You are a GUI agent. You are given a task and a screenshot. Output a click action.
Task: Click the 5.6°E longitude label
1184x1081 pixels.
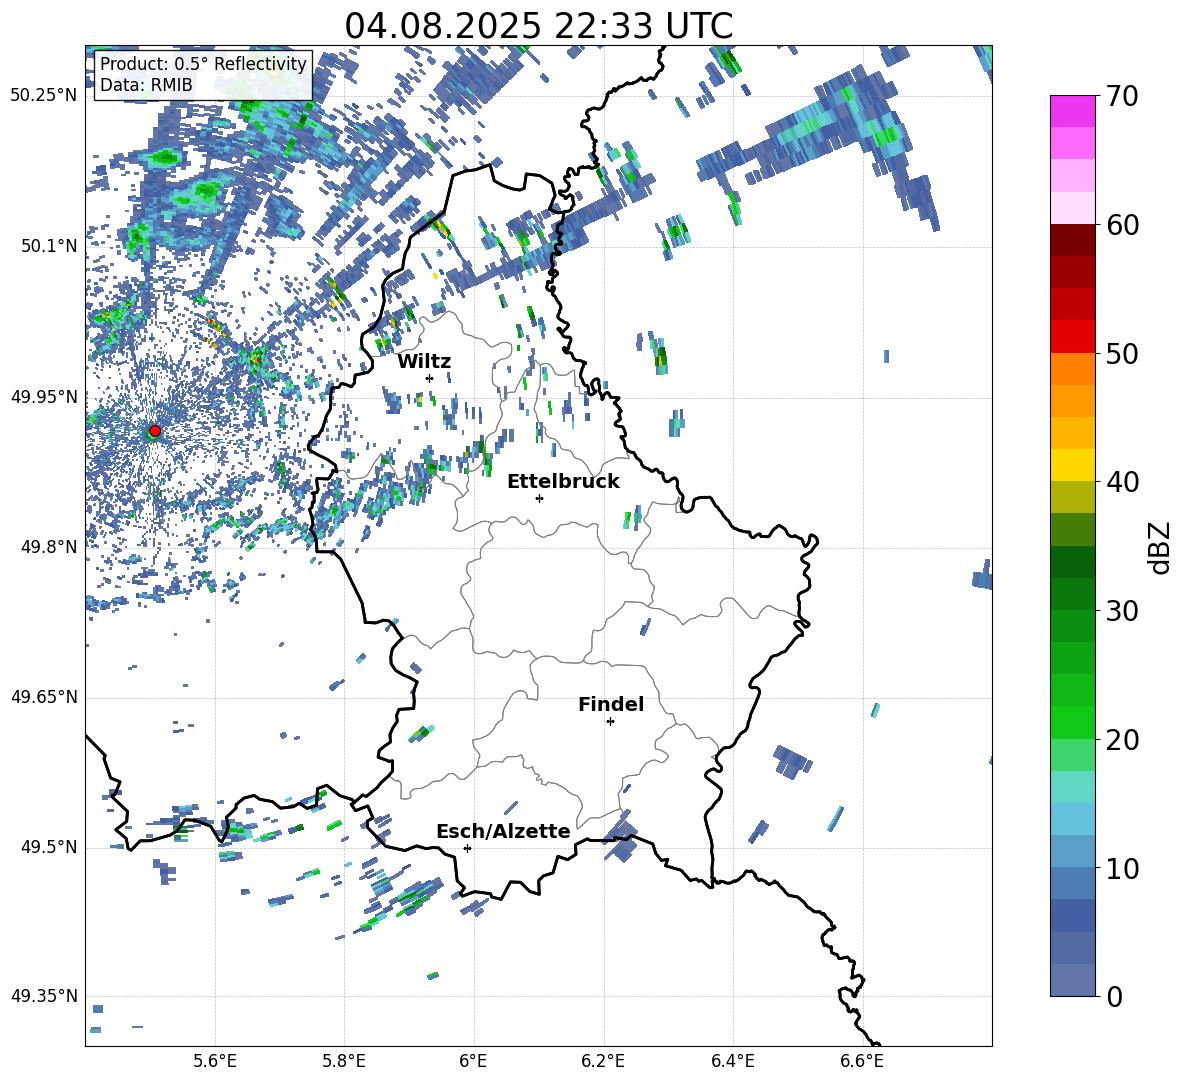click(x=215, y=1061)
